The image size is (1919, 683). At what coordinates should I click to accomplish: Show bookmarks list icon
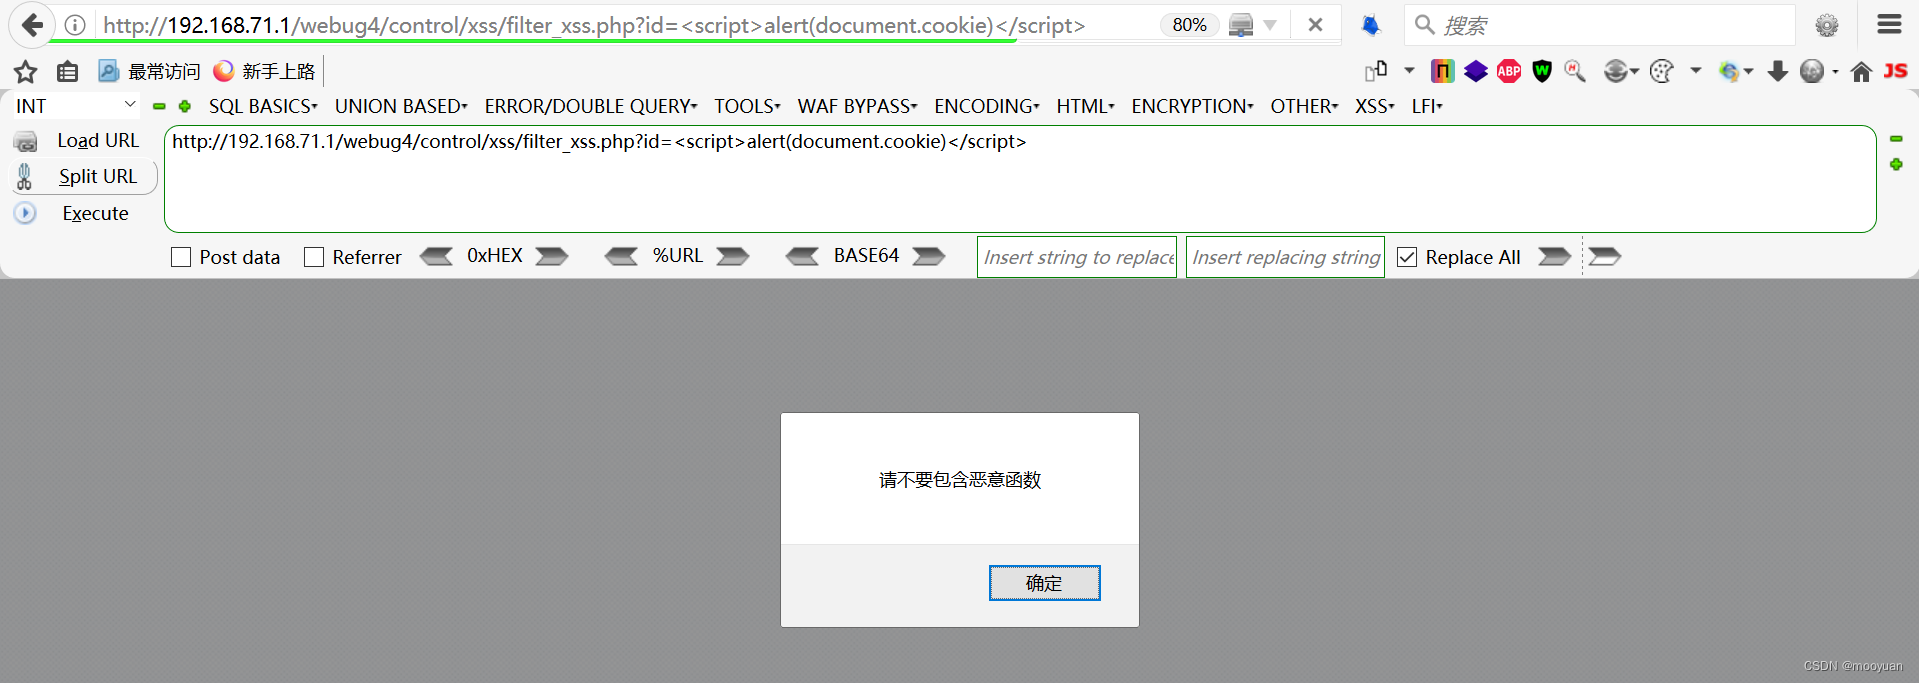67,71
